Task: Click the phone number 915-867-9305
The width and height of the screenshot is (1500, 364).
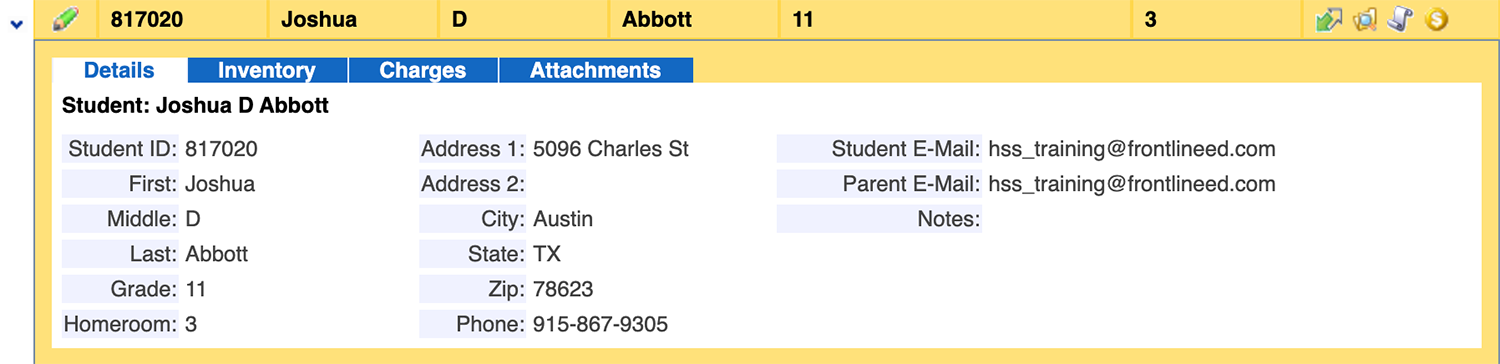Action: [x=600, y=324]
